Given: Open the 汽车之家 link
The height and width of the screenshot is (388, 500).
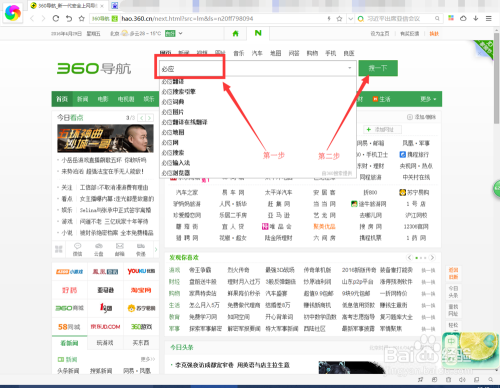Looking at the screenshot, I should click(187, 192).
